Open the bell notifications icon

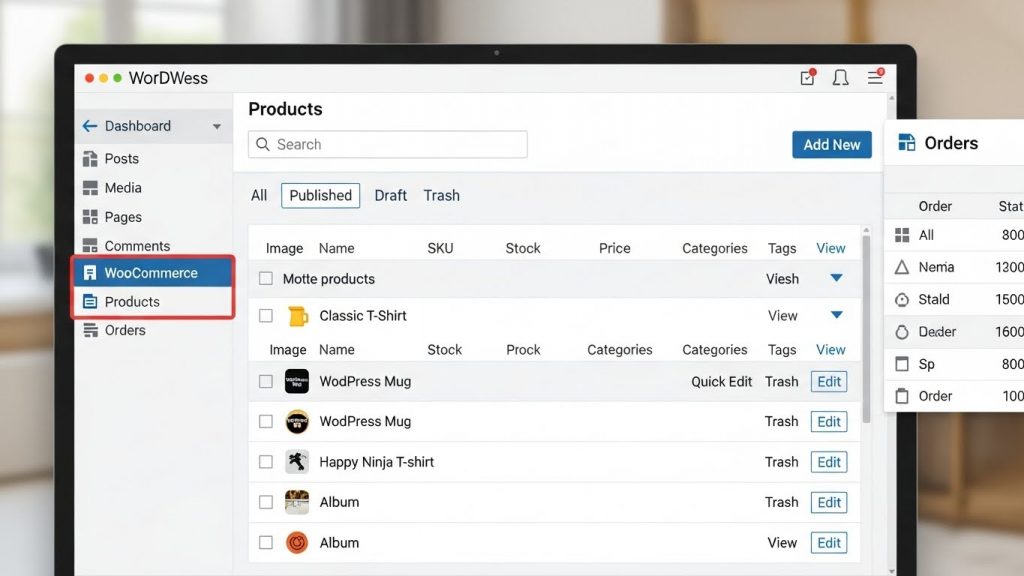[840, 78]
